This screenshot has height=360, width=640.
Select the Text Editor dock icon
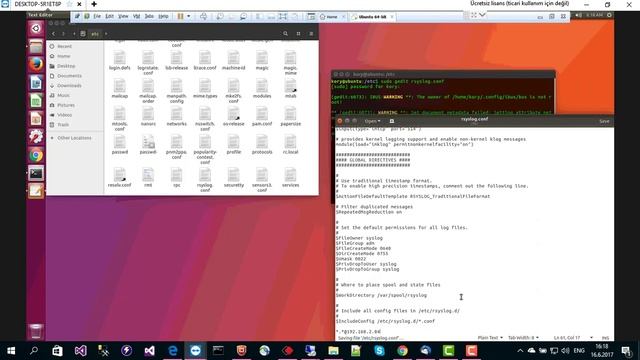pyautogui.click(x=36, y=191)
